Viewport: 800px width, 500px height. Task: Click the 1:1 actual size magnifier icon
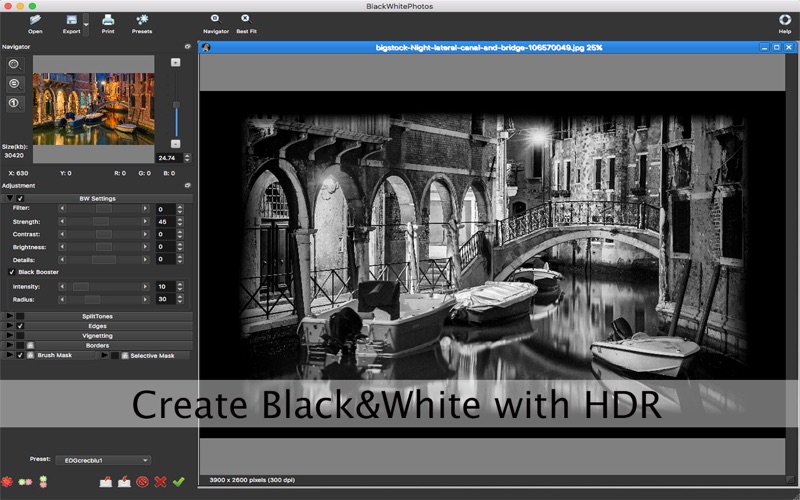click(x=14, y=104)
